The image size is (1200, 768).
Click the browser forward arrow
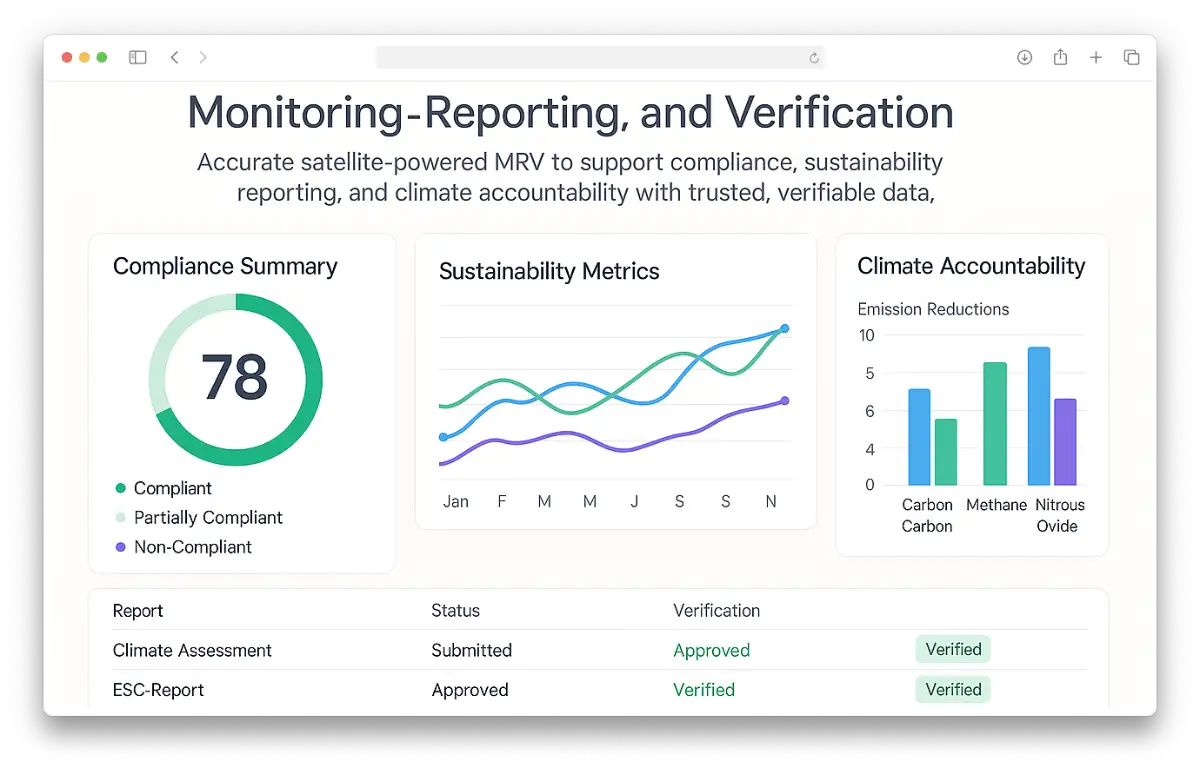click(x=203, y=58)
